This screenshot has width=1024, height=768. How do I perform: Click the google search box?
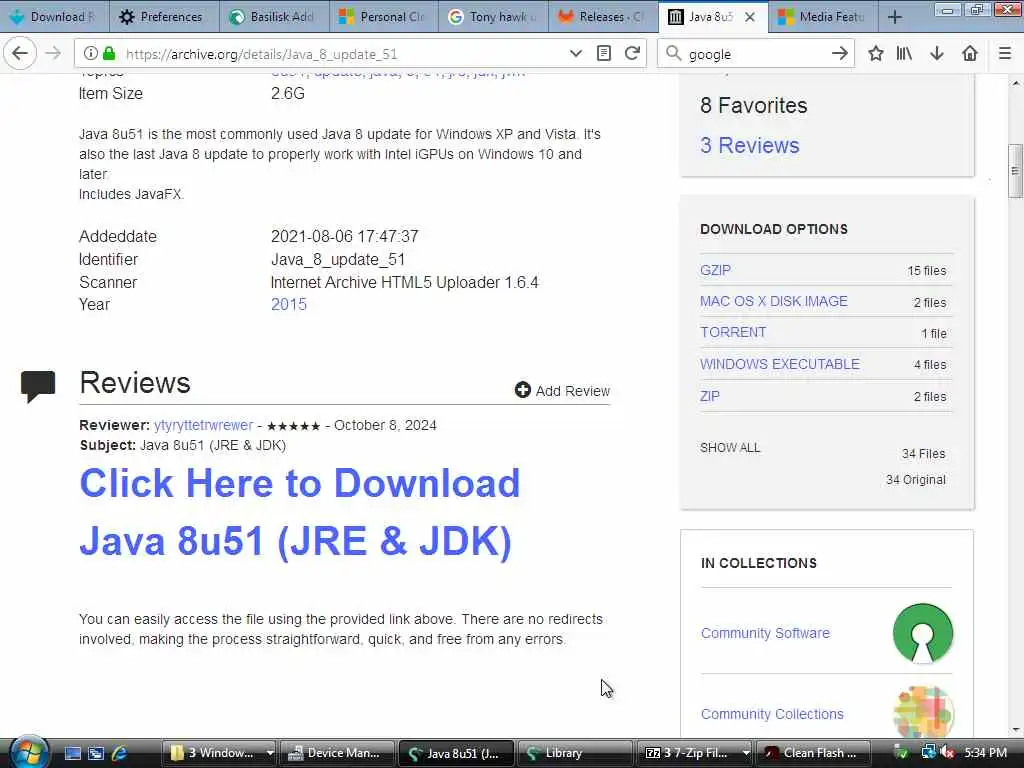pyautogui.click(x=754, y=54)
